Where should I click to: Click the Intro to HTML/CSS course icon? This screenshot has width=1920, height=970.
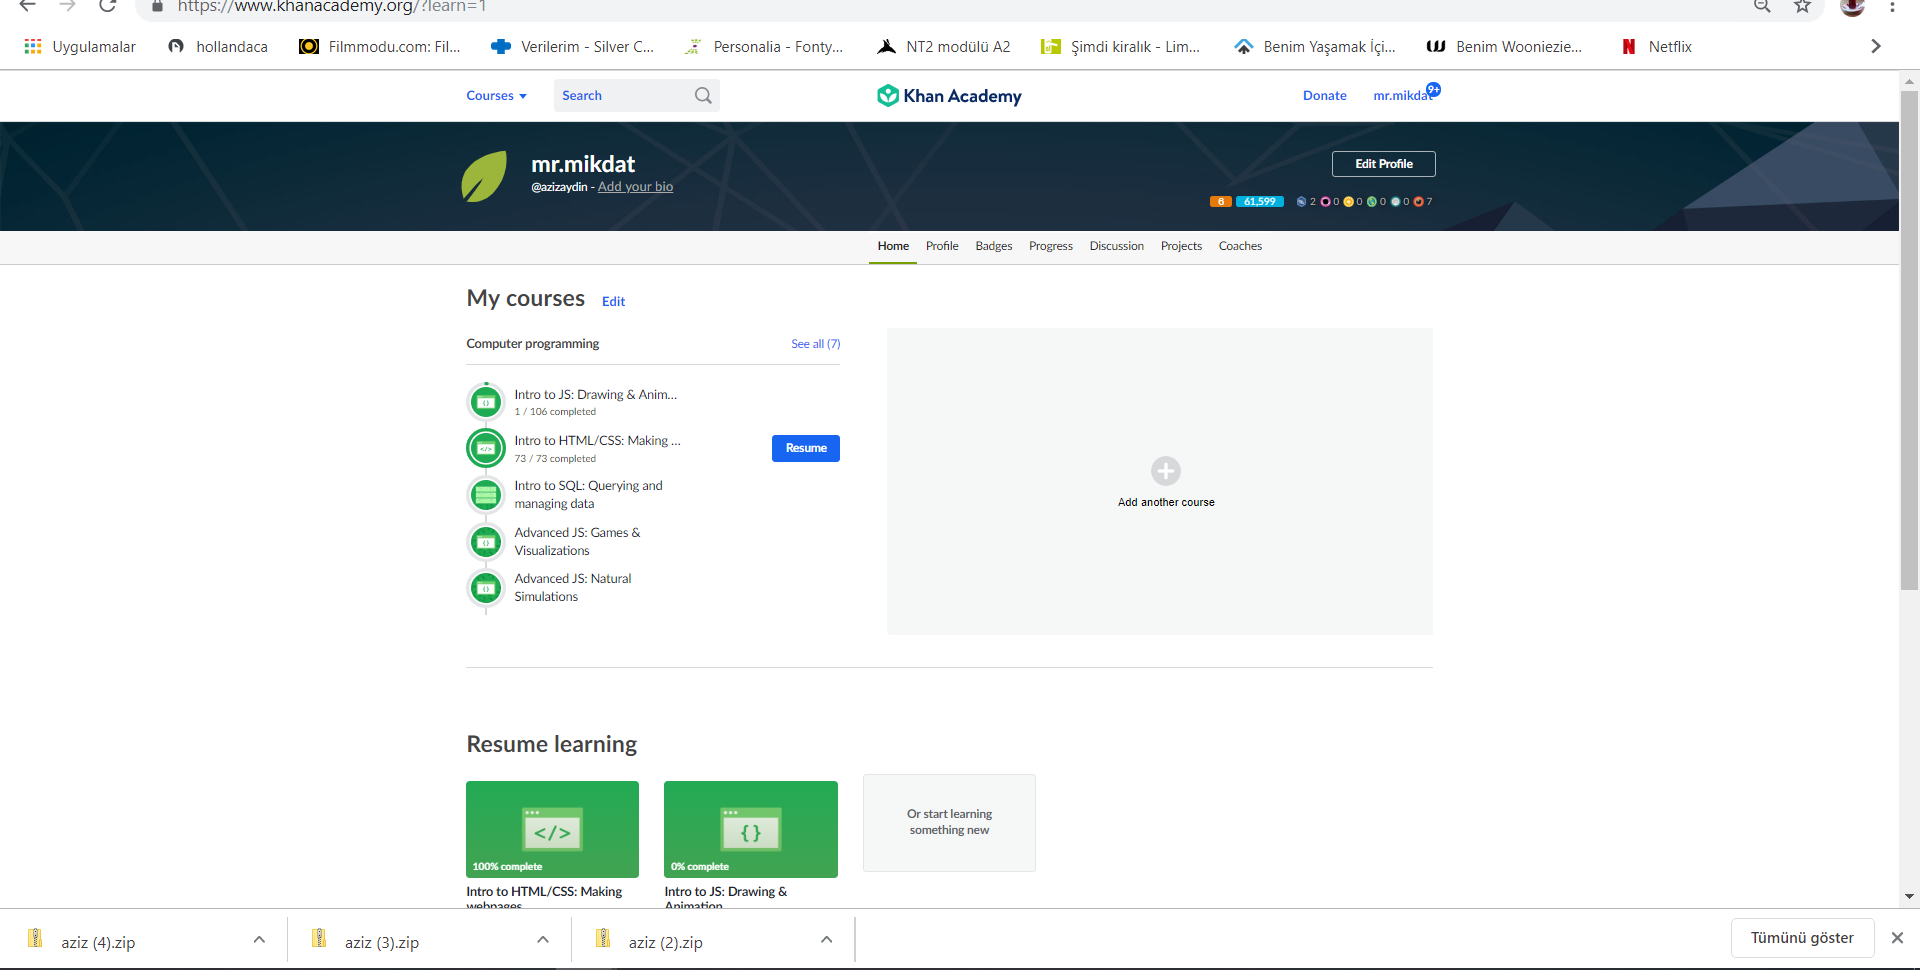point(486,448)
